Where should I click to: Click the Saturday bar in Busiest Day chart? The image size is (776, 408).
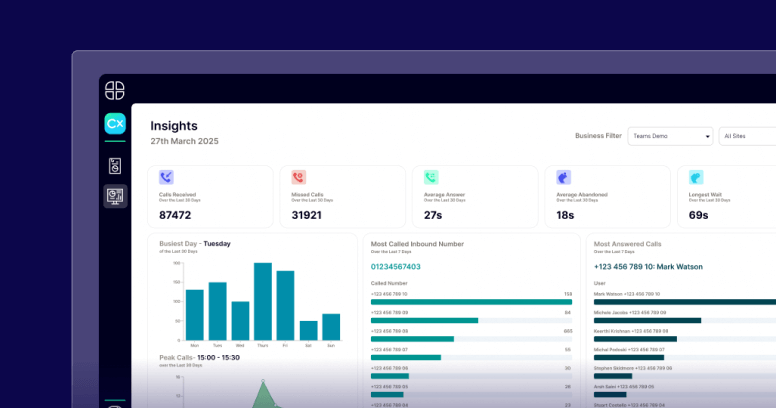coord(309,331)
